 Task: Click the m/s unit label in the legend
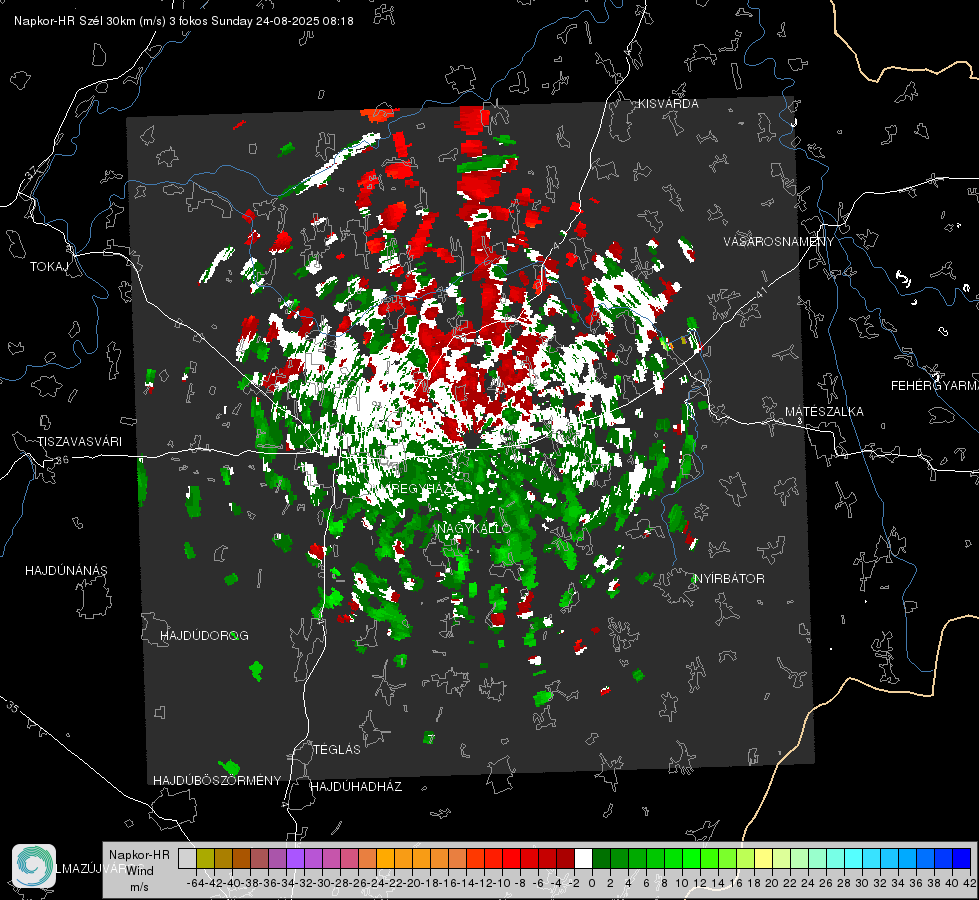point(139,887)
